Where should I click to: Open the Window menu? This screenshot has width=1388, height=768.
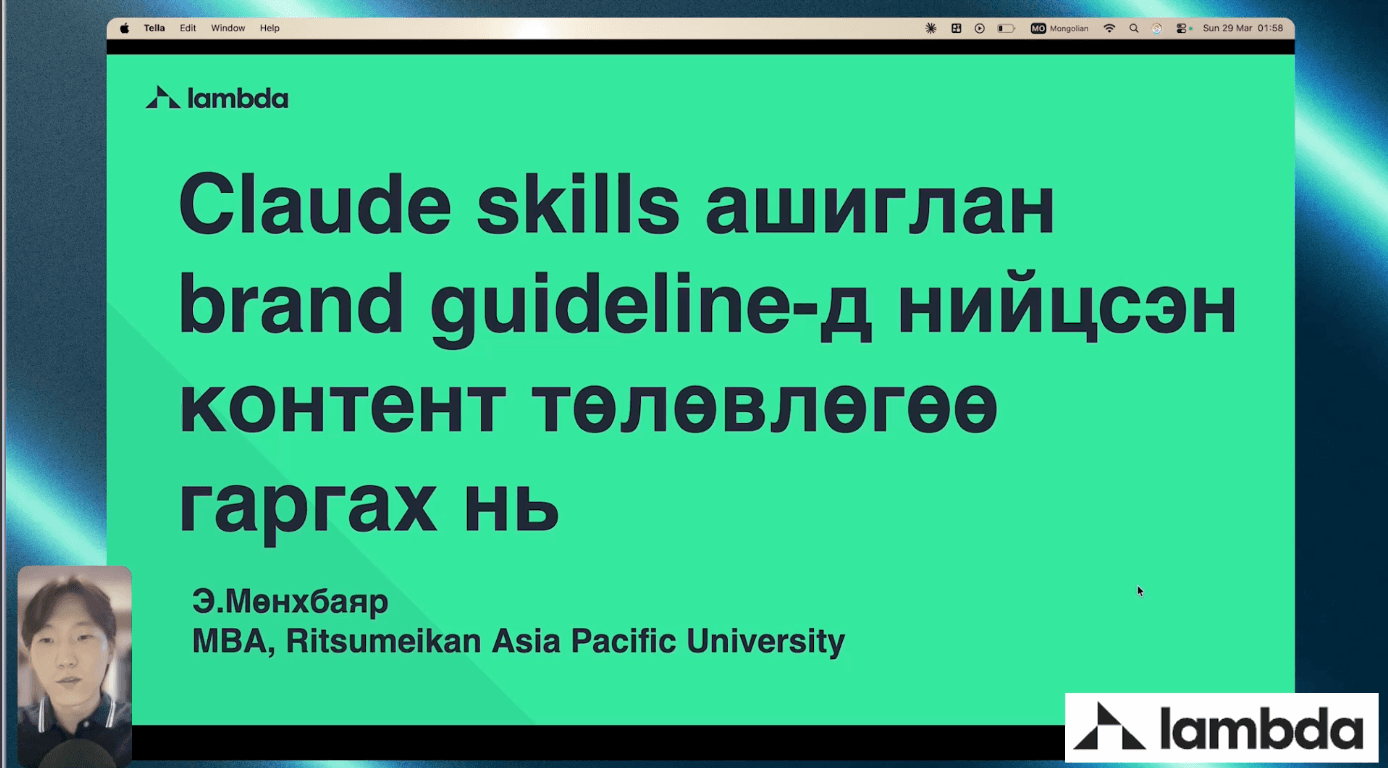click(228, 28)
